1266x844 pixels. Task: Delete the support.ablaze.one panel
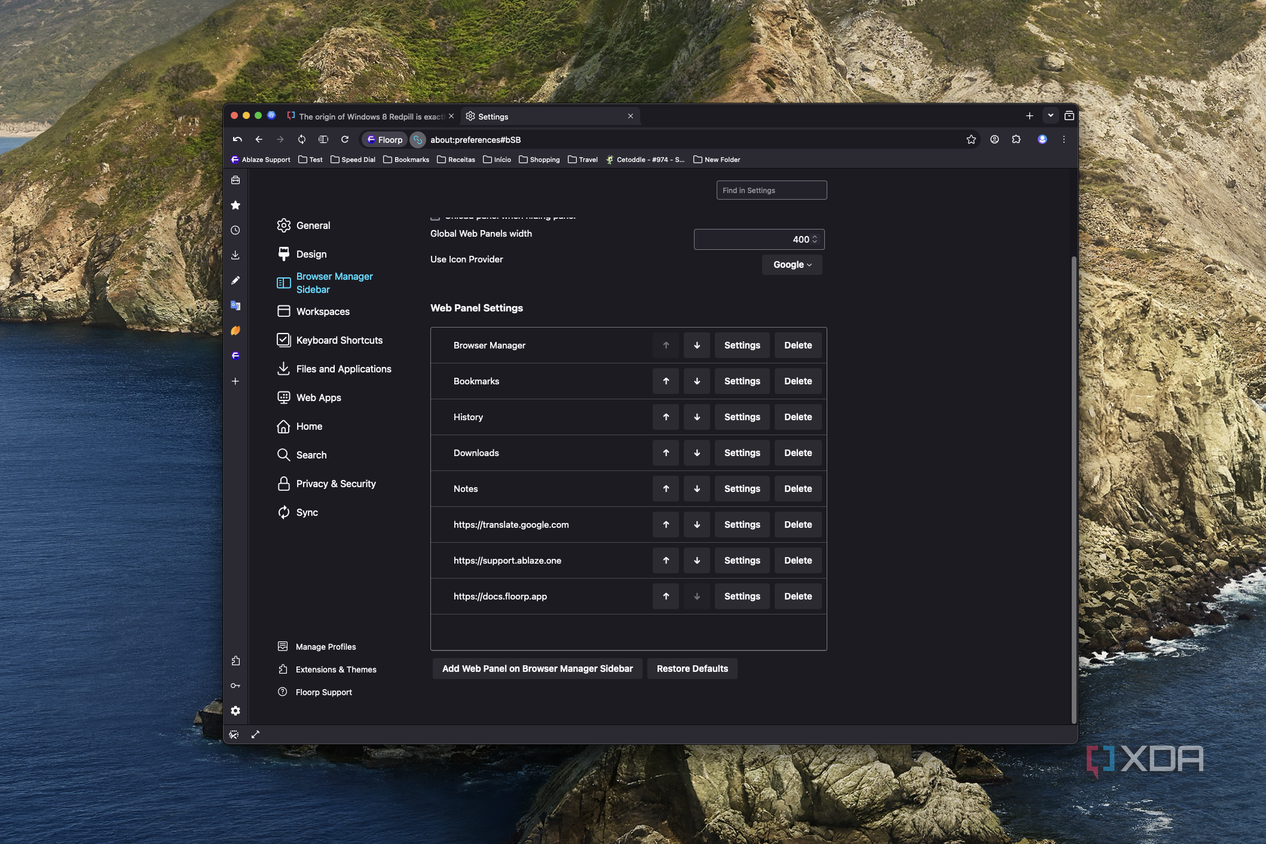[x=798, y=561]
